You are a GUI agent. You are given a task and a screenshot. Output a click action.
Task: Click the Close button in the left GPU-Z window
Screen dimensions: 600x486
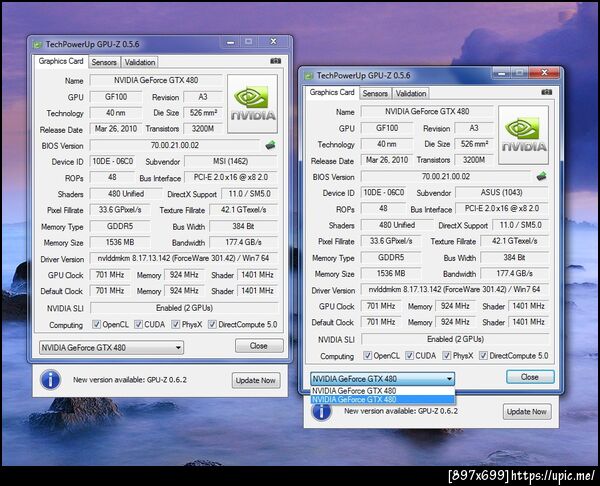(x=259, y=346)
